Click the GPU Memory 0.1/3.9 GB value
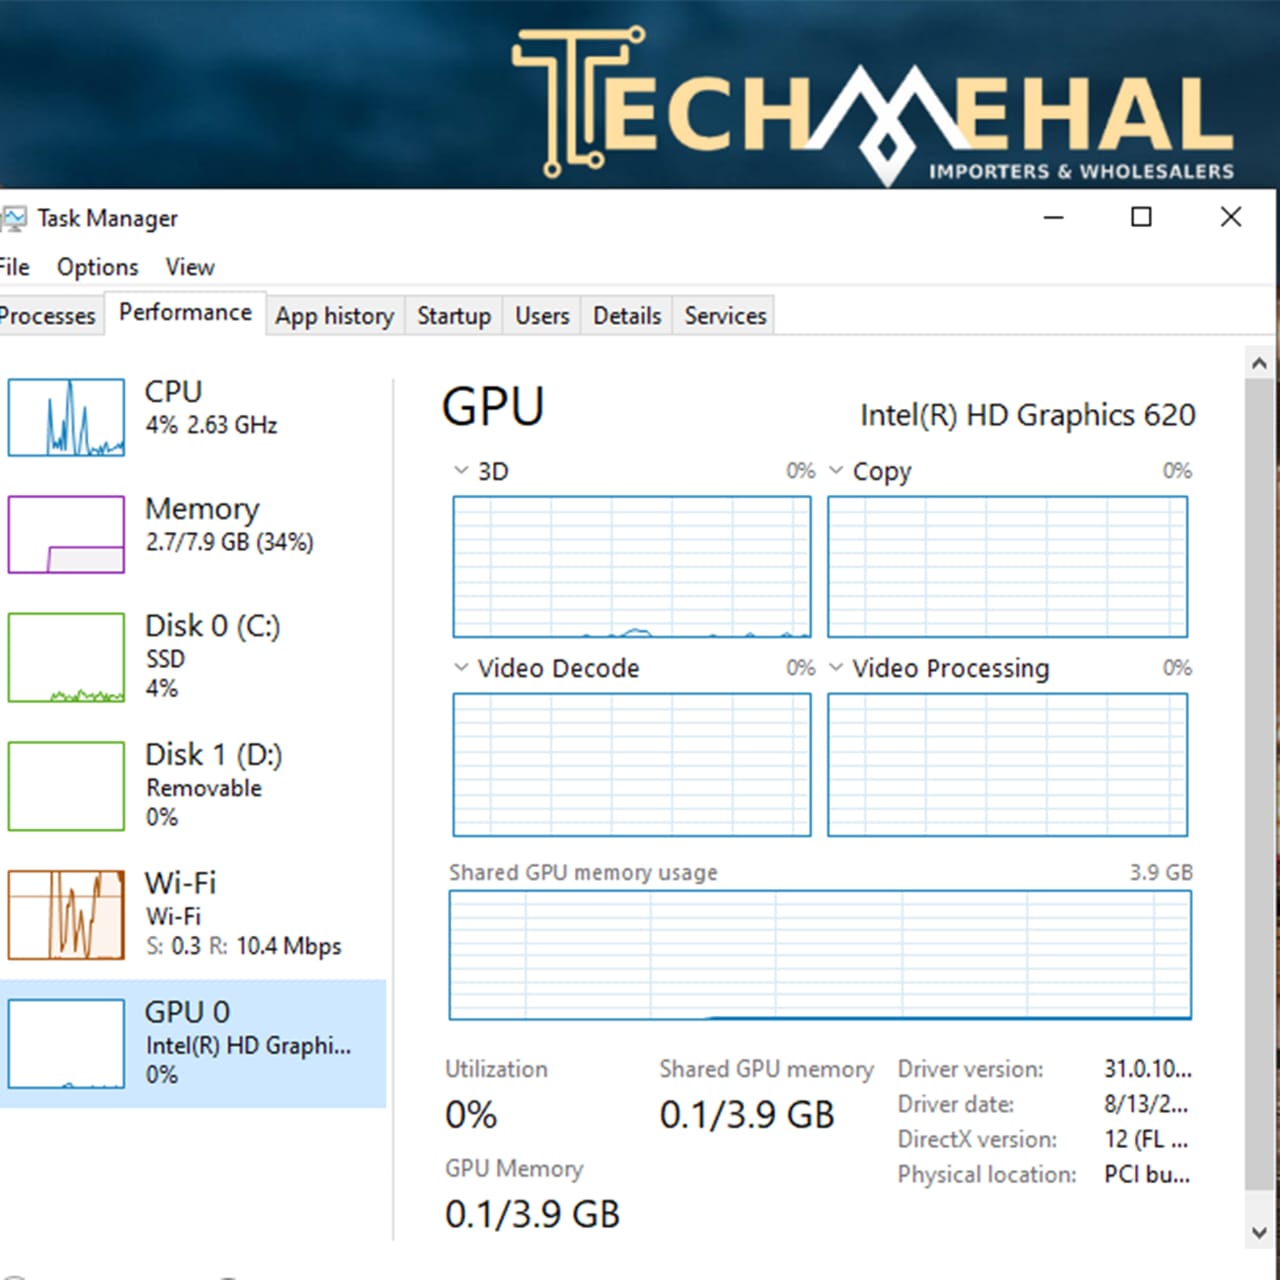Image resolution: width=1280 pixels, height=1280 pixels. point(532,1214)
